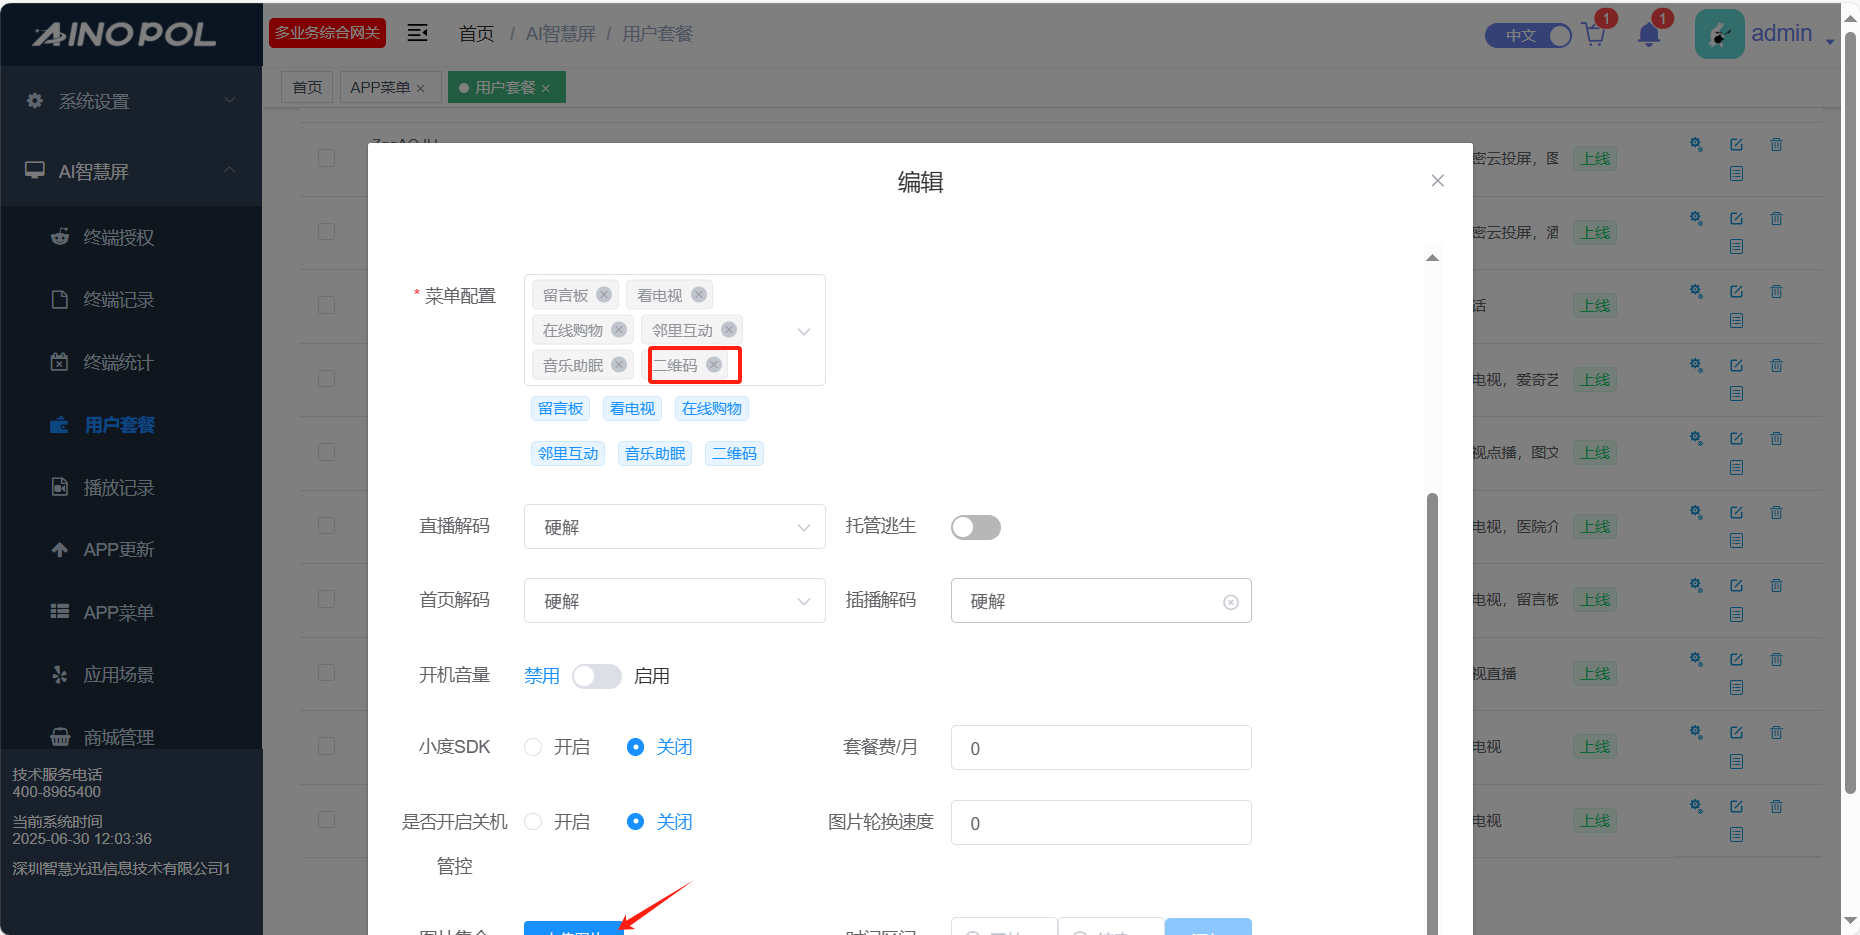Click the admin avatar image
Viewport: 1860px width, 935px height.
[x=1719, y=35]
